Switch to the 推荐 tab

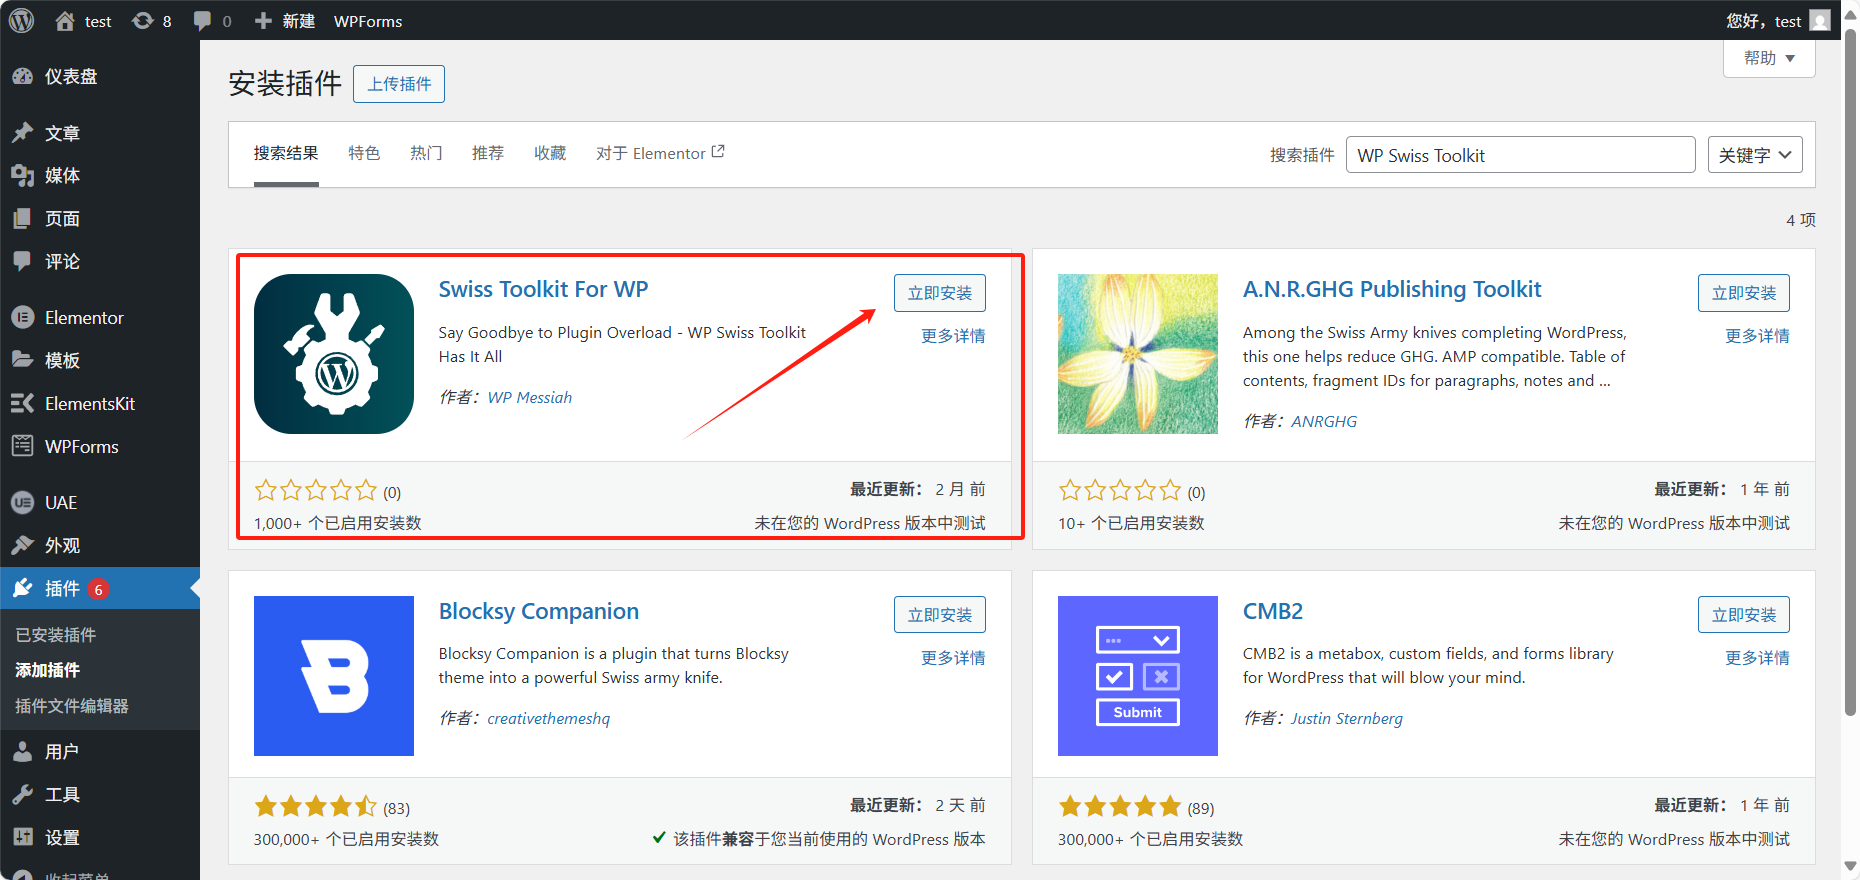coord(488,153)
